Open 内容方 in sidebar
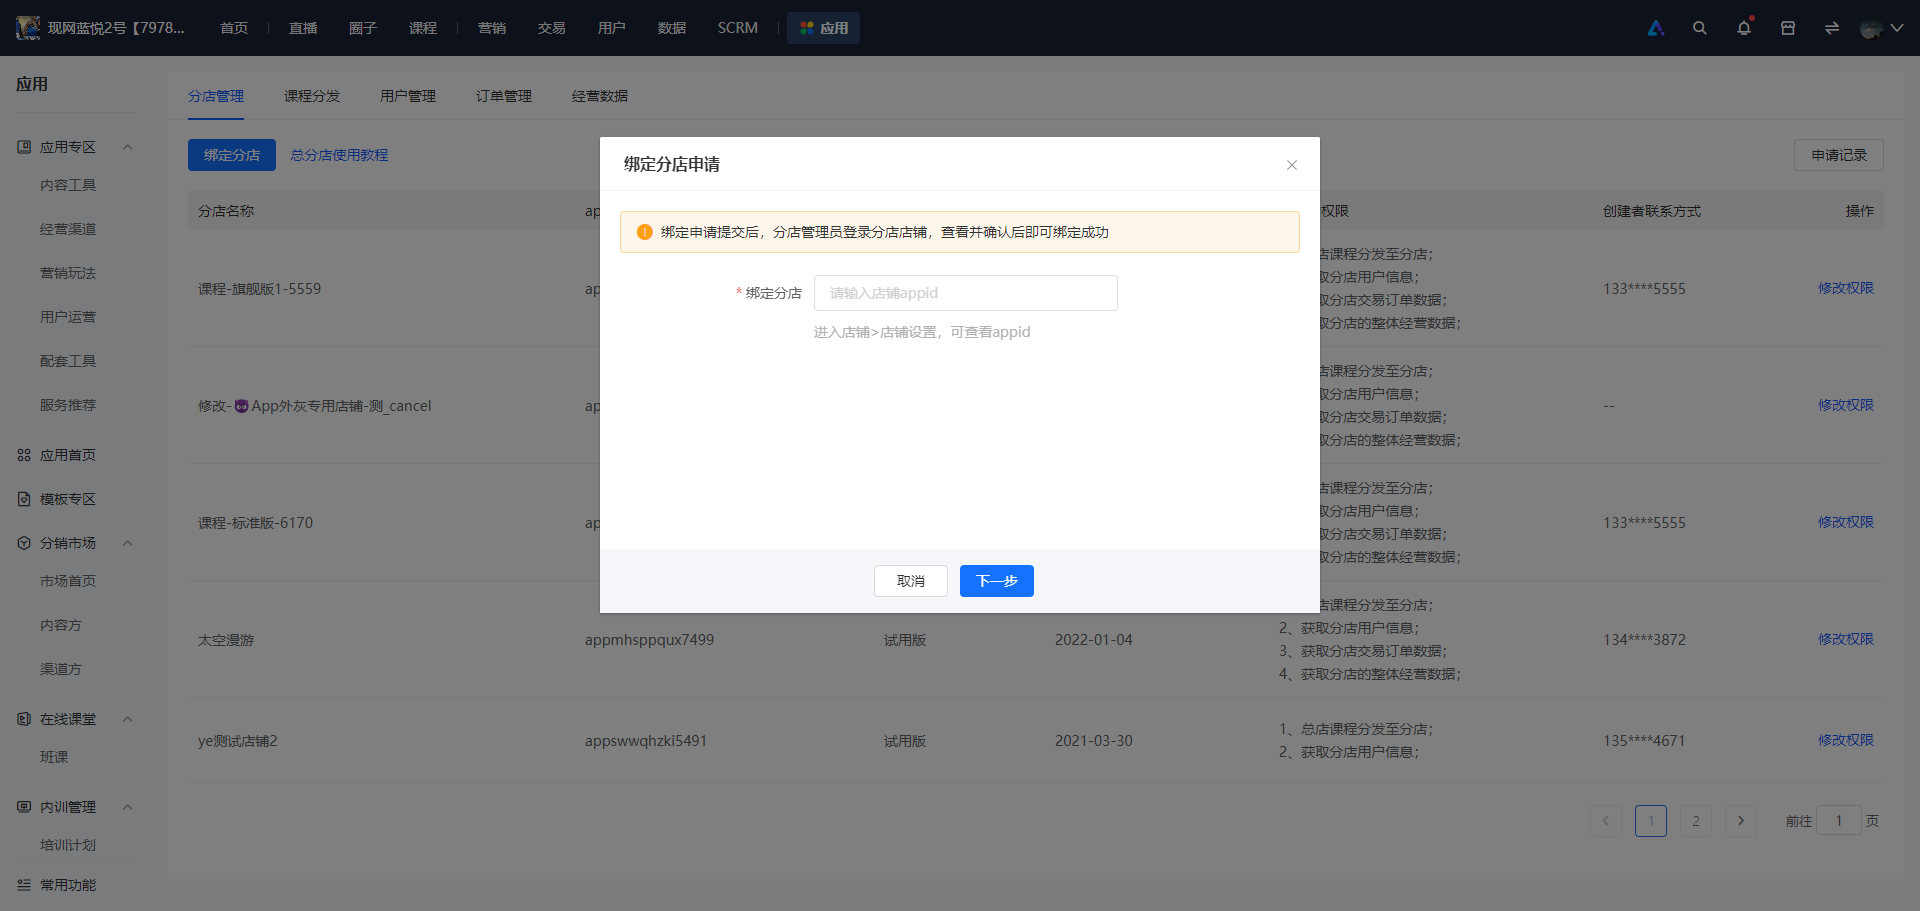 (x=61, y=625)
